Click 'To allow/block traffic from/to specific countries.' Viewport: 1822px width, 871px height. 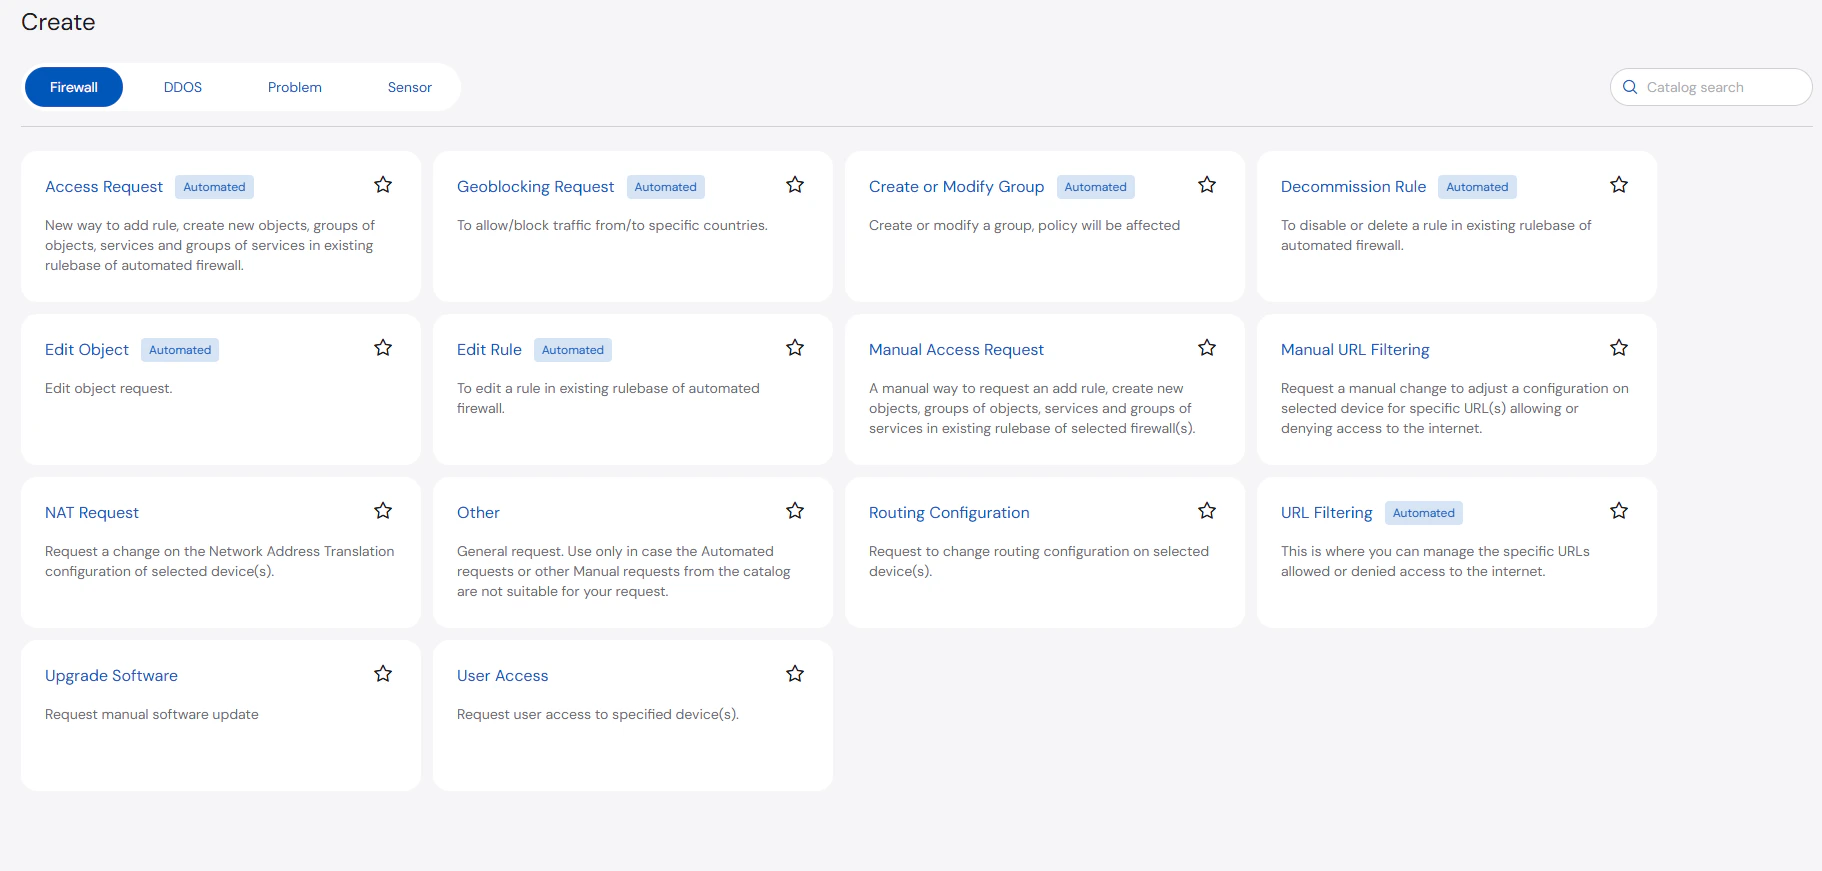(x=612, y=225)
